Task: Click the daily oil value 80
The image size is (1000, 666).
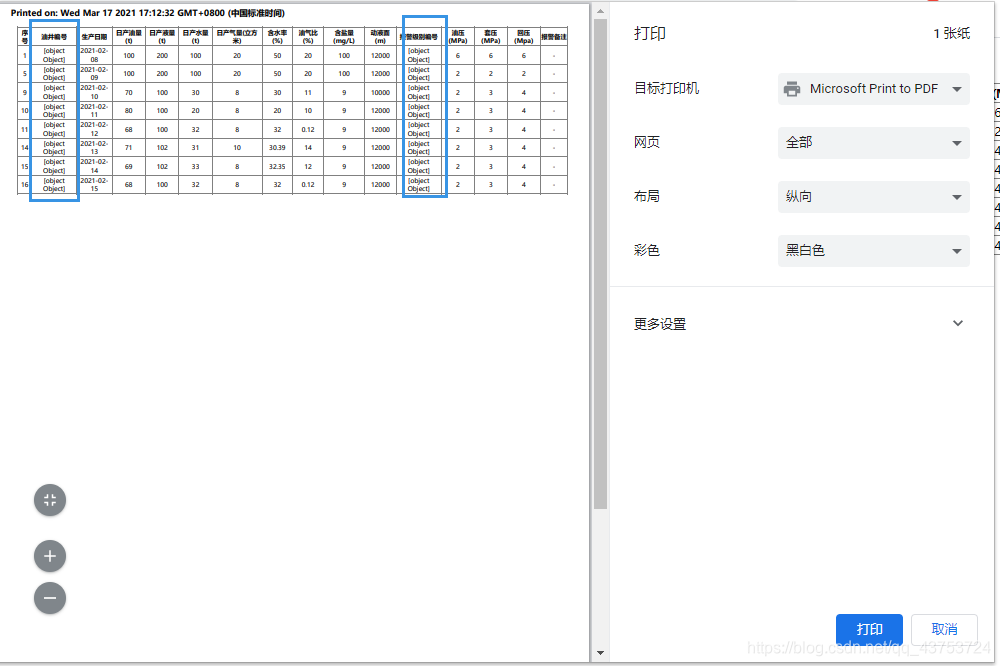Action: tap(129, 111)
